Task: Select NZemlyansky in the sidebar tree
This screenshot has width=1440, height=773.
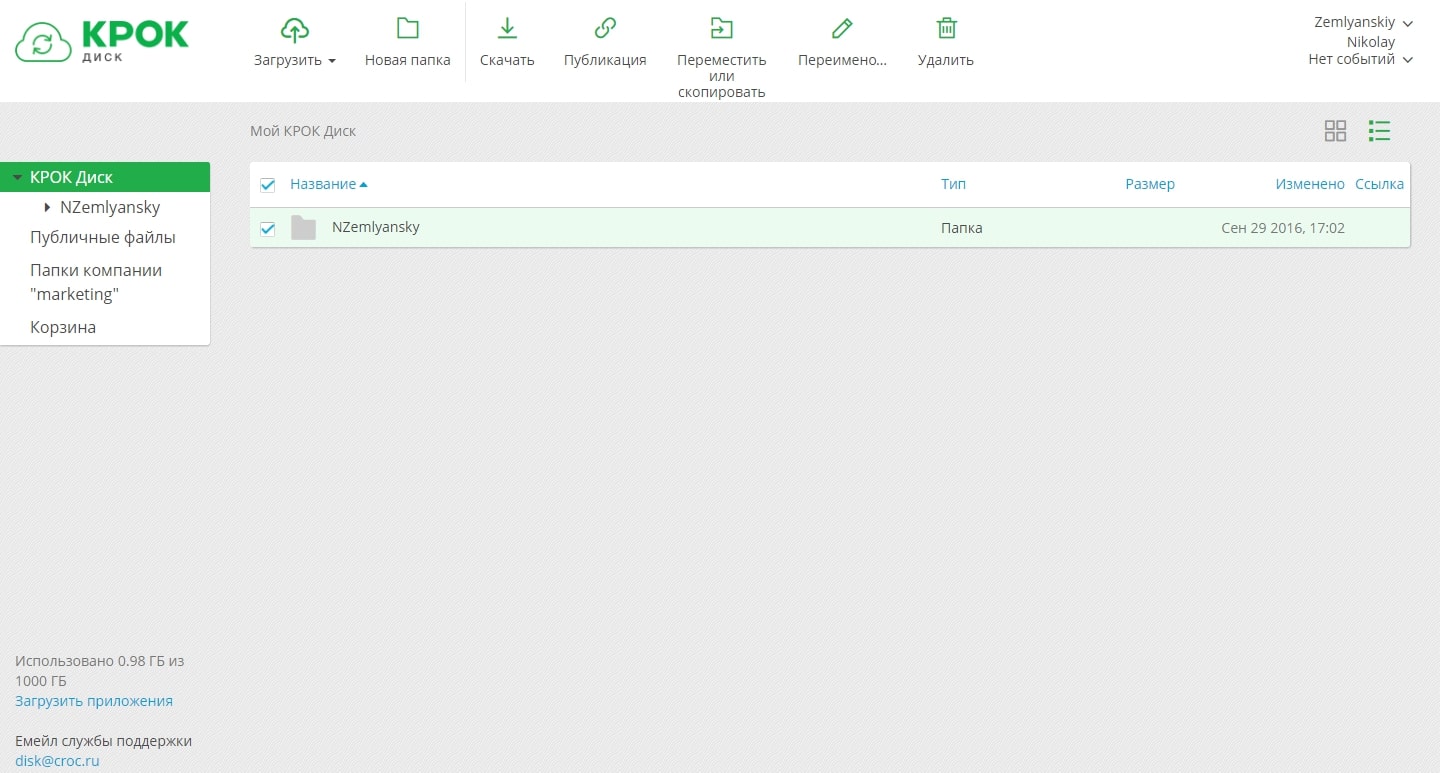Action: [x=110, y=207]
